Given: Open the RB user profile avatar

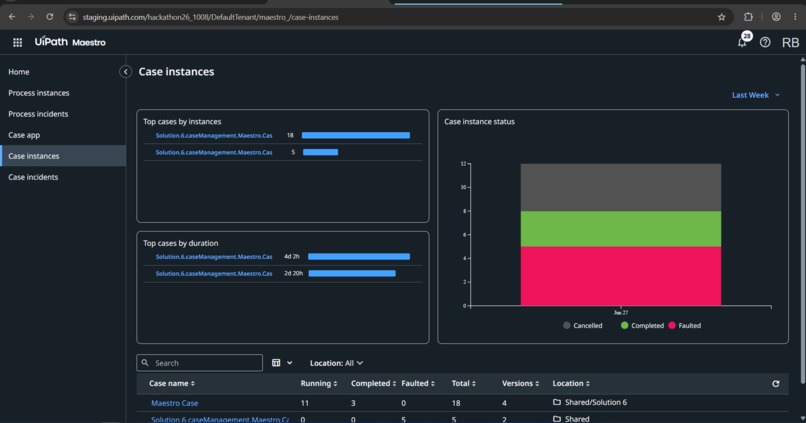Looking at the screenshot, I should (790, 43).
